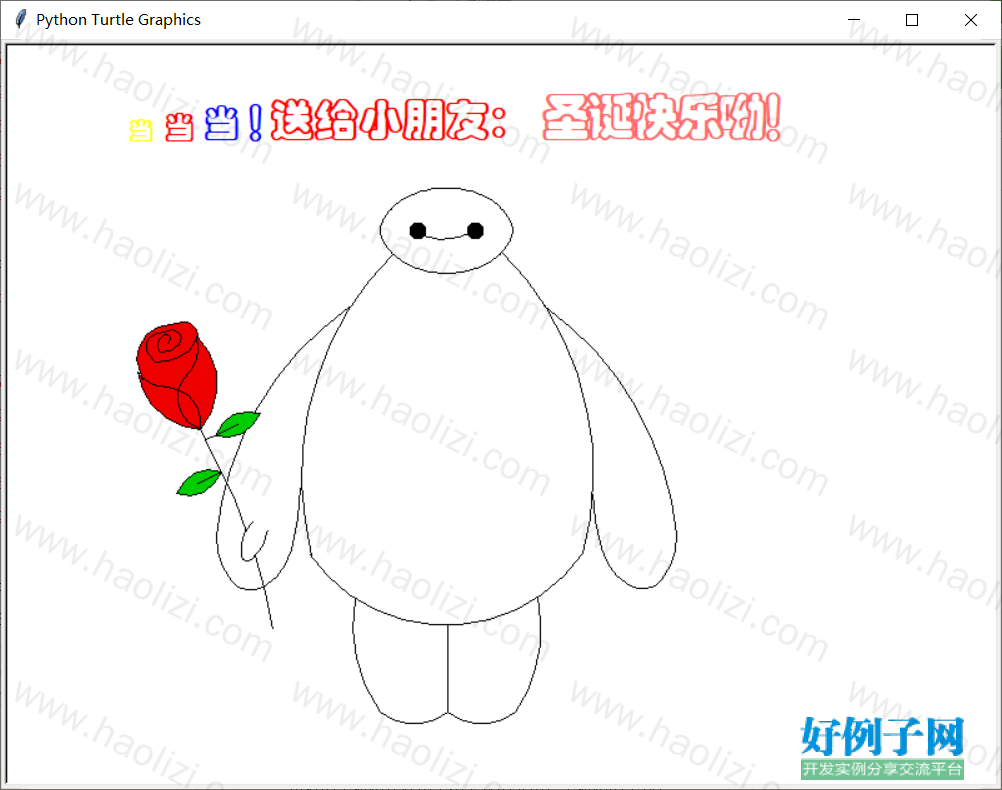
Task: Click the window title 'Python Turtle Graphics'
Action: click(x=118, y=20)
